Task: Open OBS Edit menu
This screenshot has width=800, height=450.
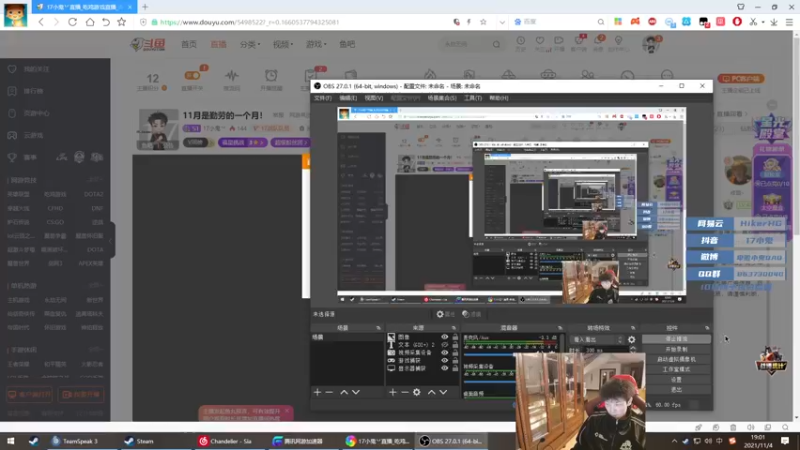Action: pos(348,98)
